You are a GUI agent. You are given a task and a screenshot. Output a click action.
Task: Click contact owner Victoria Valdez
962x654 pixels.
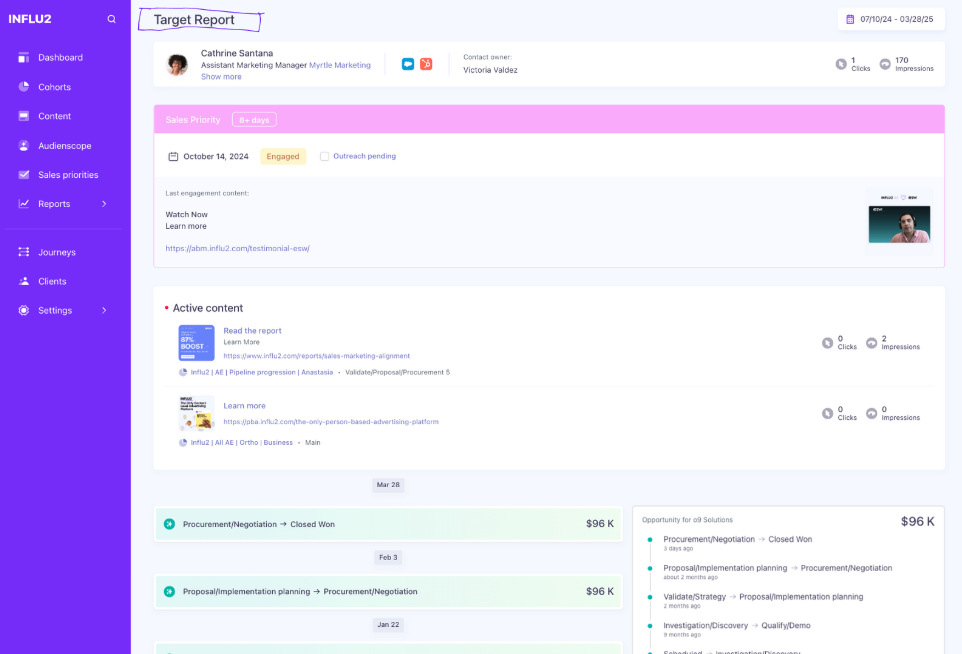(490, 70)
